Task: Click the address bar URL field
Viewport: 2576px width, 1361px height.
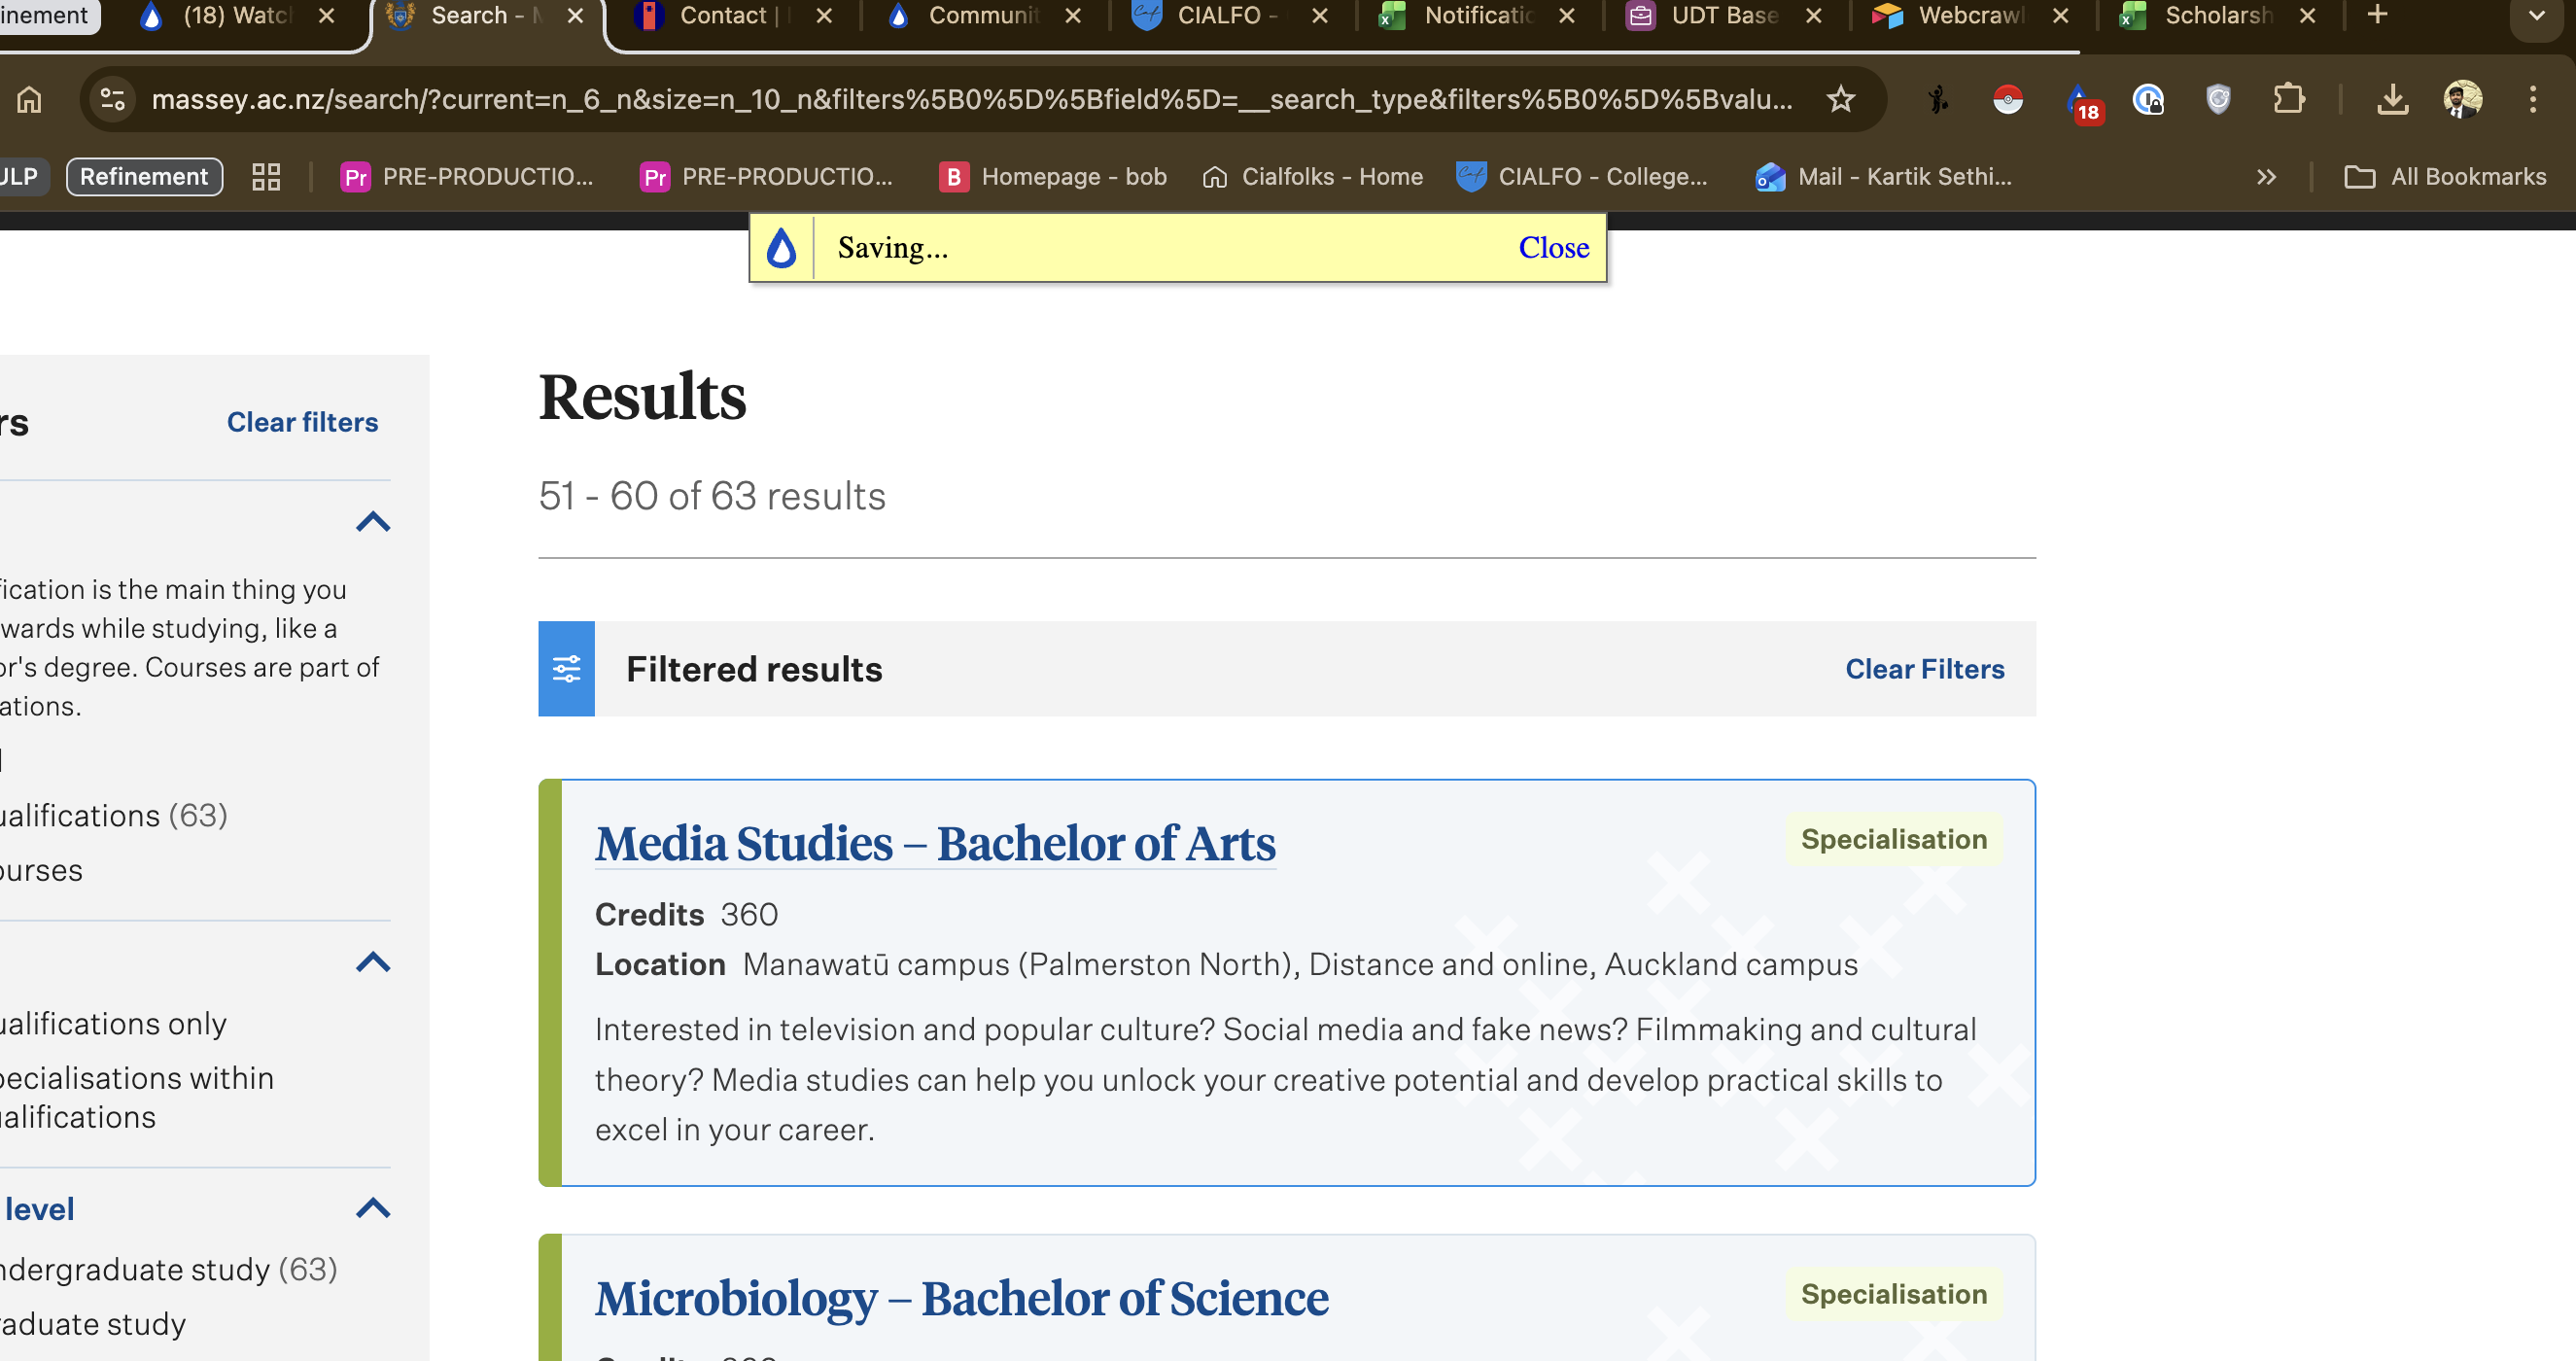Action: click(x=970, y=99)
